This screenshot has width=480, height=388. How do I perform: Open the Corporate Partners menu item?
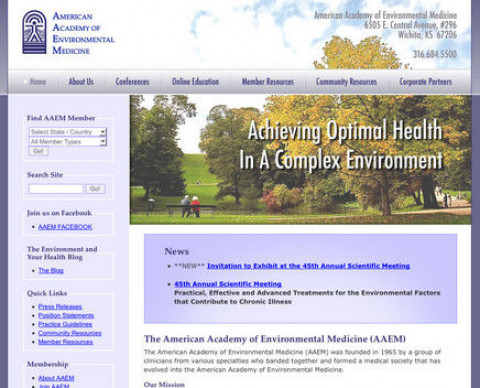426,82
